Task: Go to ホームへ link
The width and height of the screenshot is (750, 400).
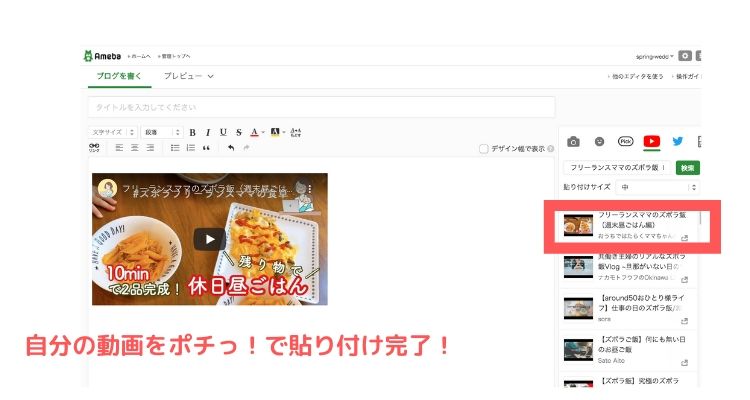Action: point(139,56)
